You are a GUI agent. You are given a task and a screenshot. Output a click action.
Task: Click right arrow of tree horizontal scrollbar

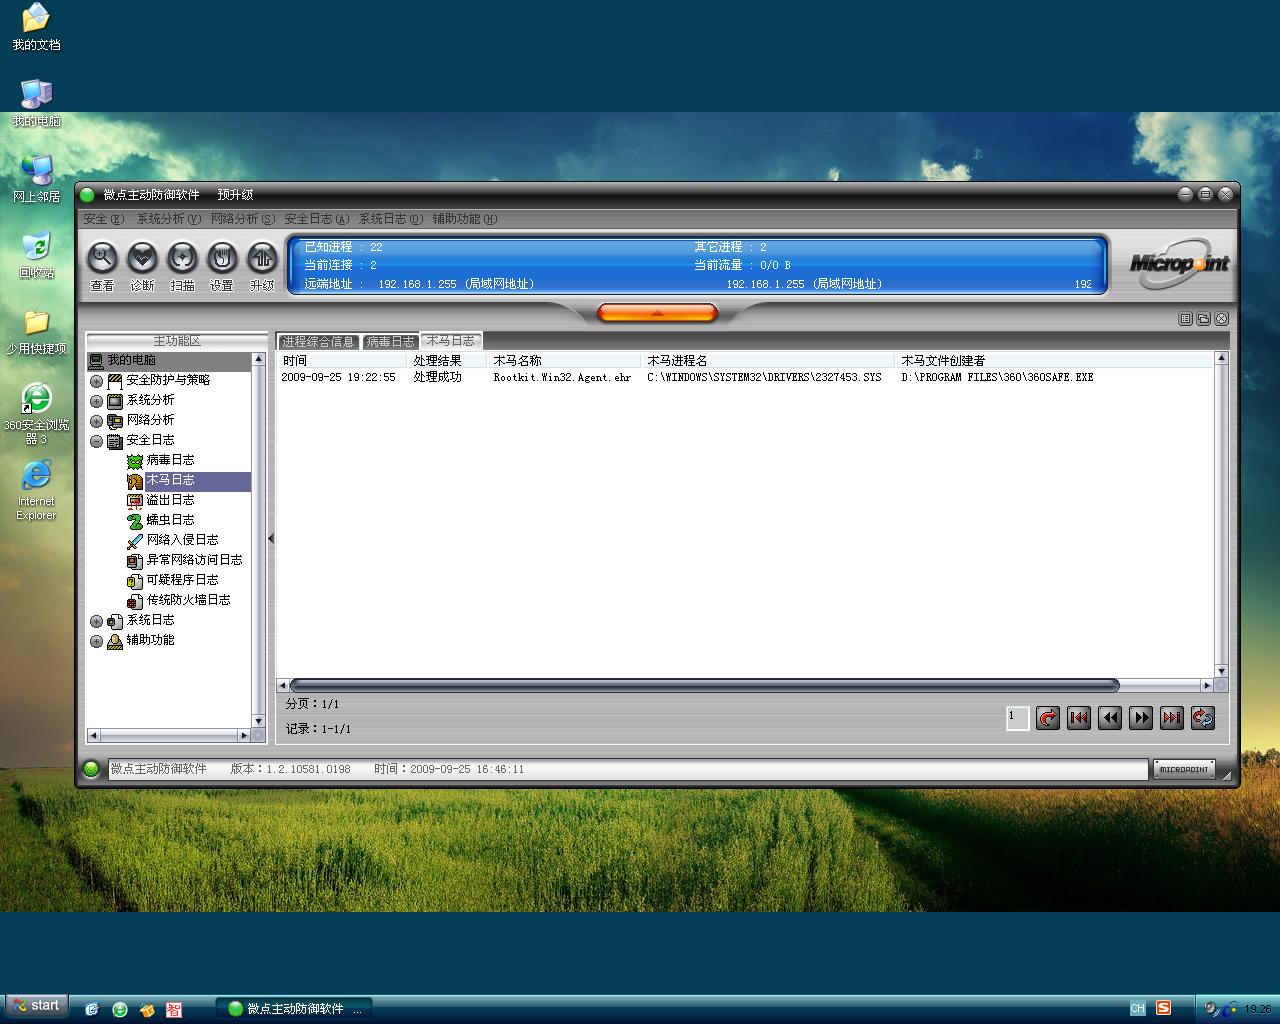point(244,735)
